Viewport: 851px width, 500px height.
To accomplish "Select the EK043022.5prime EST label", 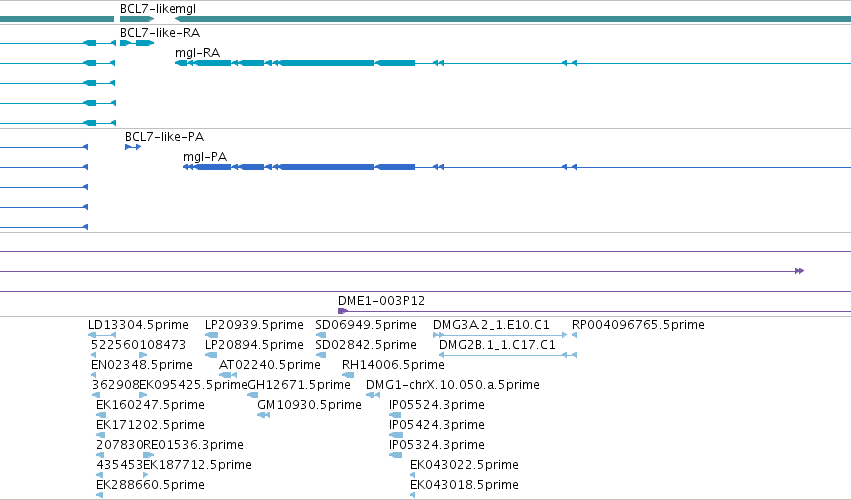I will (464, 465).
